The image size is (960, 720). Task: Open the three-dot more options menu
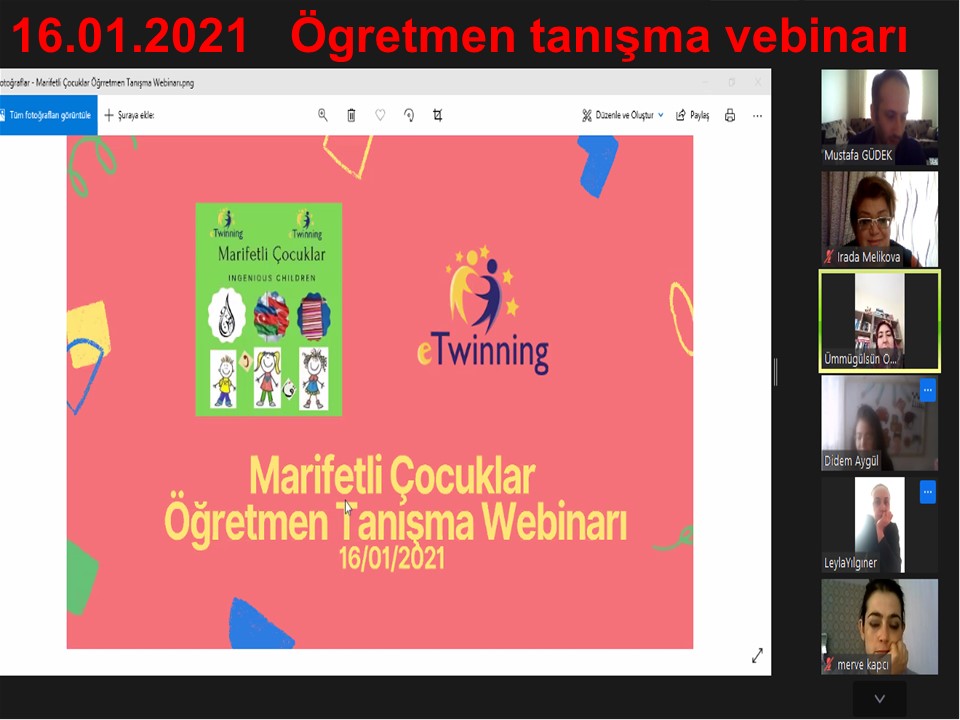pyautogui.click(x=757, y=116)
